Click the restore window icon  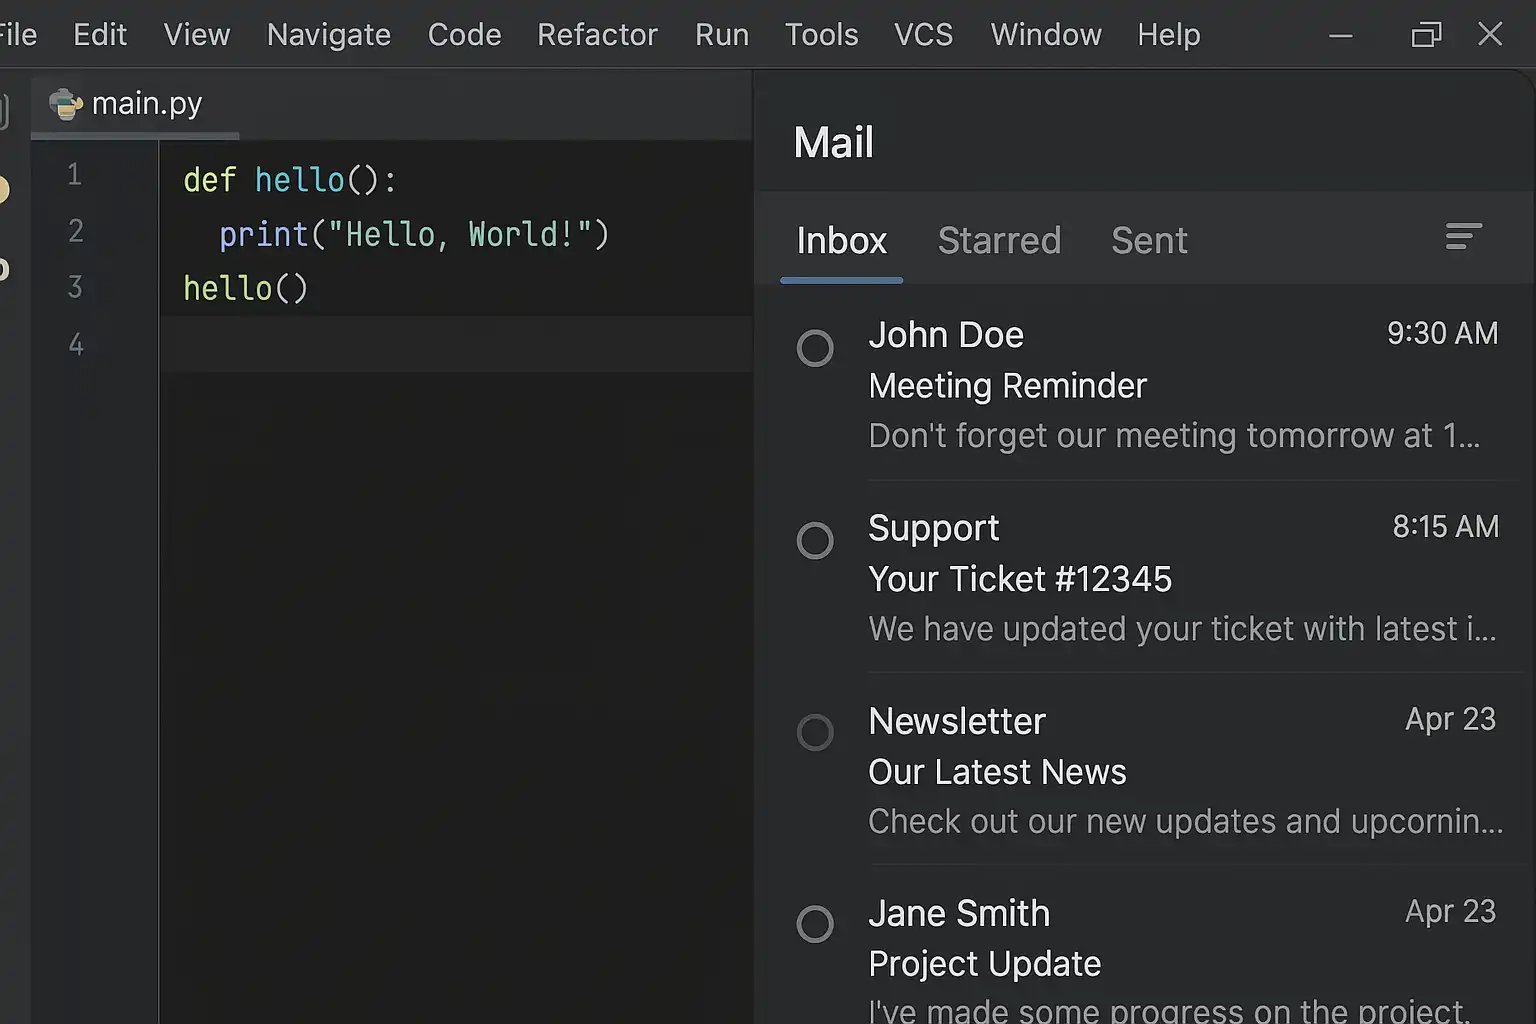(1426, 35)
